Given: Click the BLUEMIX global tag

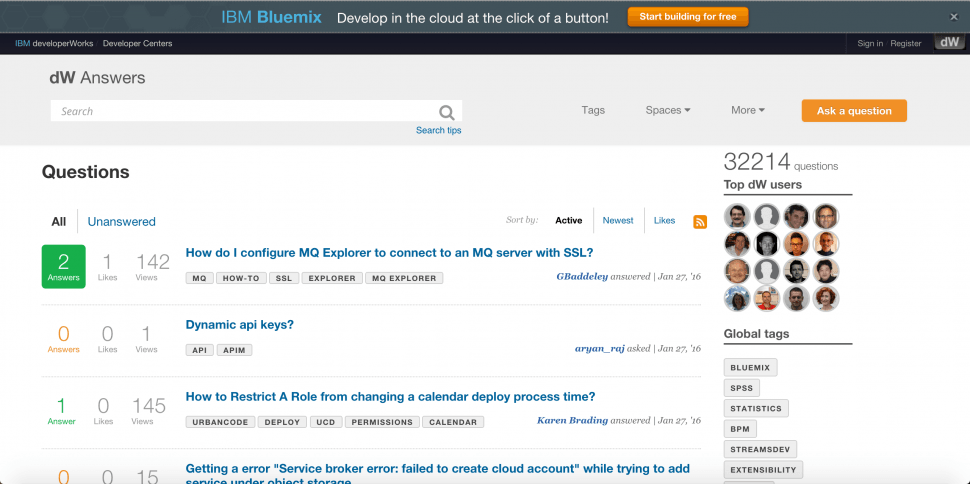Looking at the screenshot, I should (750, 368).
